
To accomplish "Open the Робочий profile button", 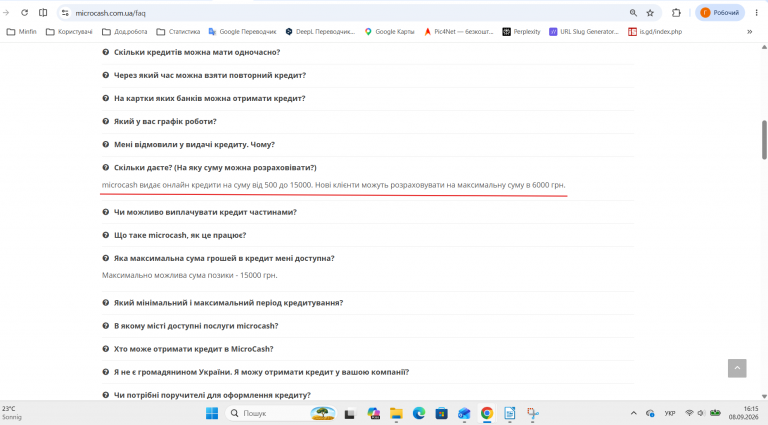I will [720, 13].
